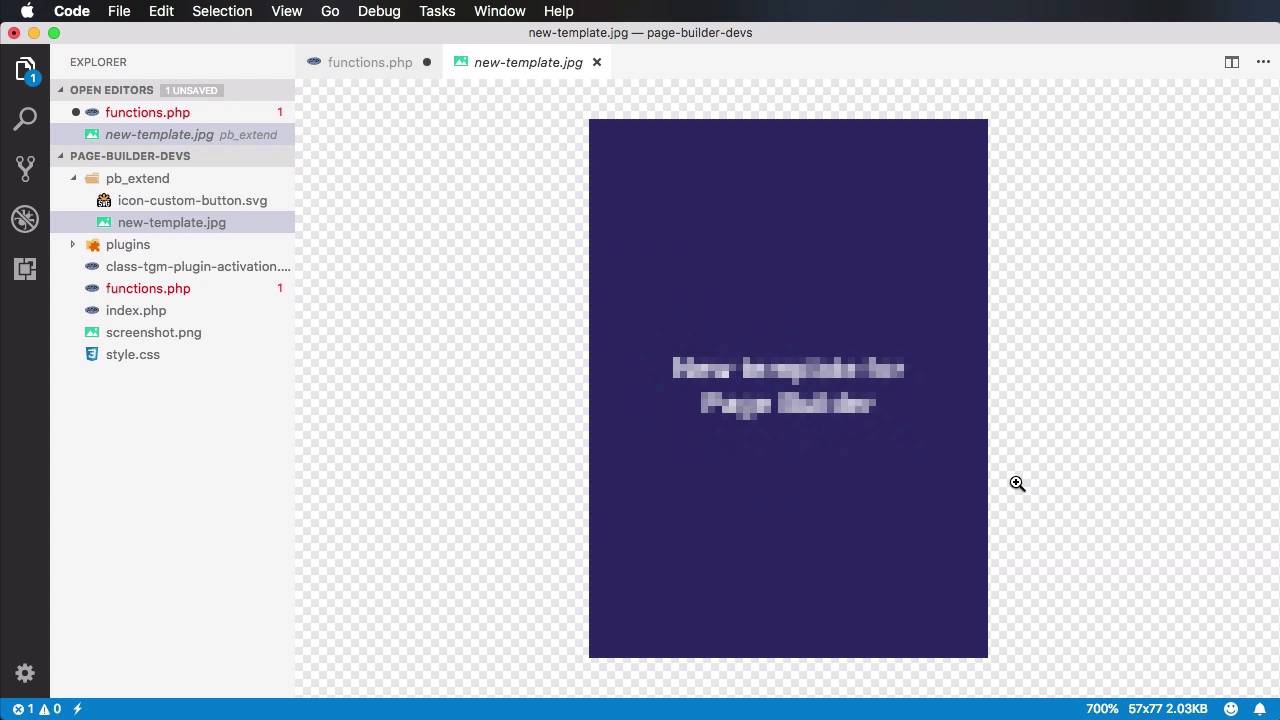Click the EXPLORER panel title
This screenshot has height=720, width=1280.
tap(98, 62)
